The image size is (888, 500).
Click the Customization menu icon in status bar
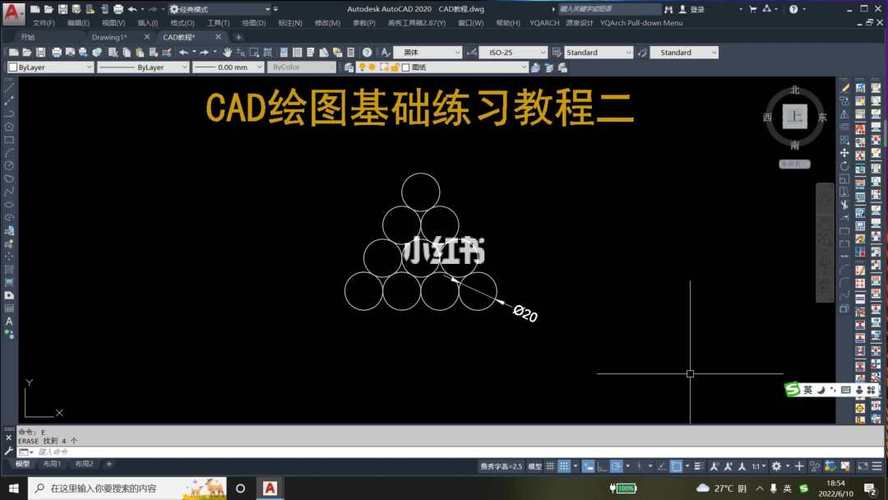point(877,466)
